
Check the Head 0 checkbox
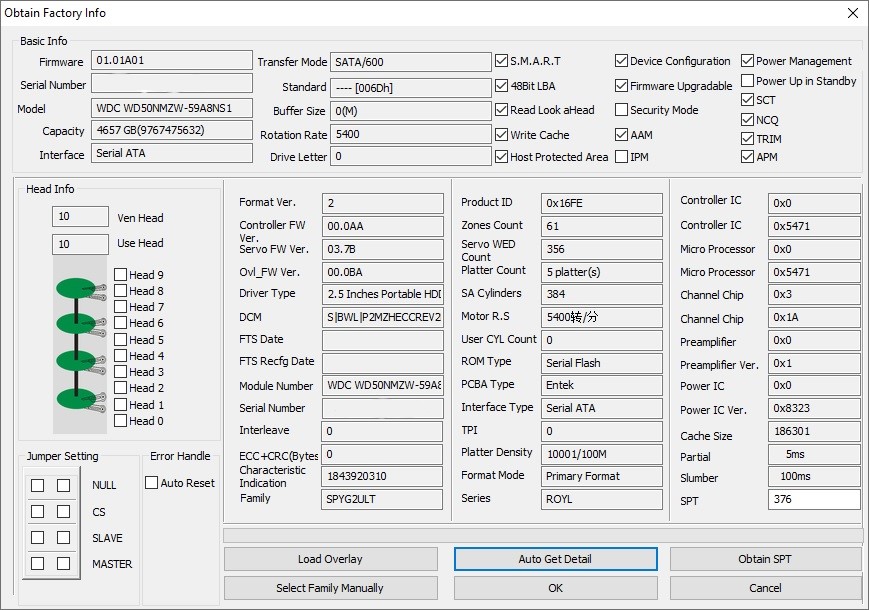120,421
